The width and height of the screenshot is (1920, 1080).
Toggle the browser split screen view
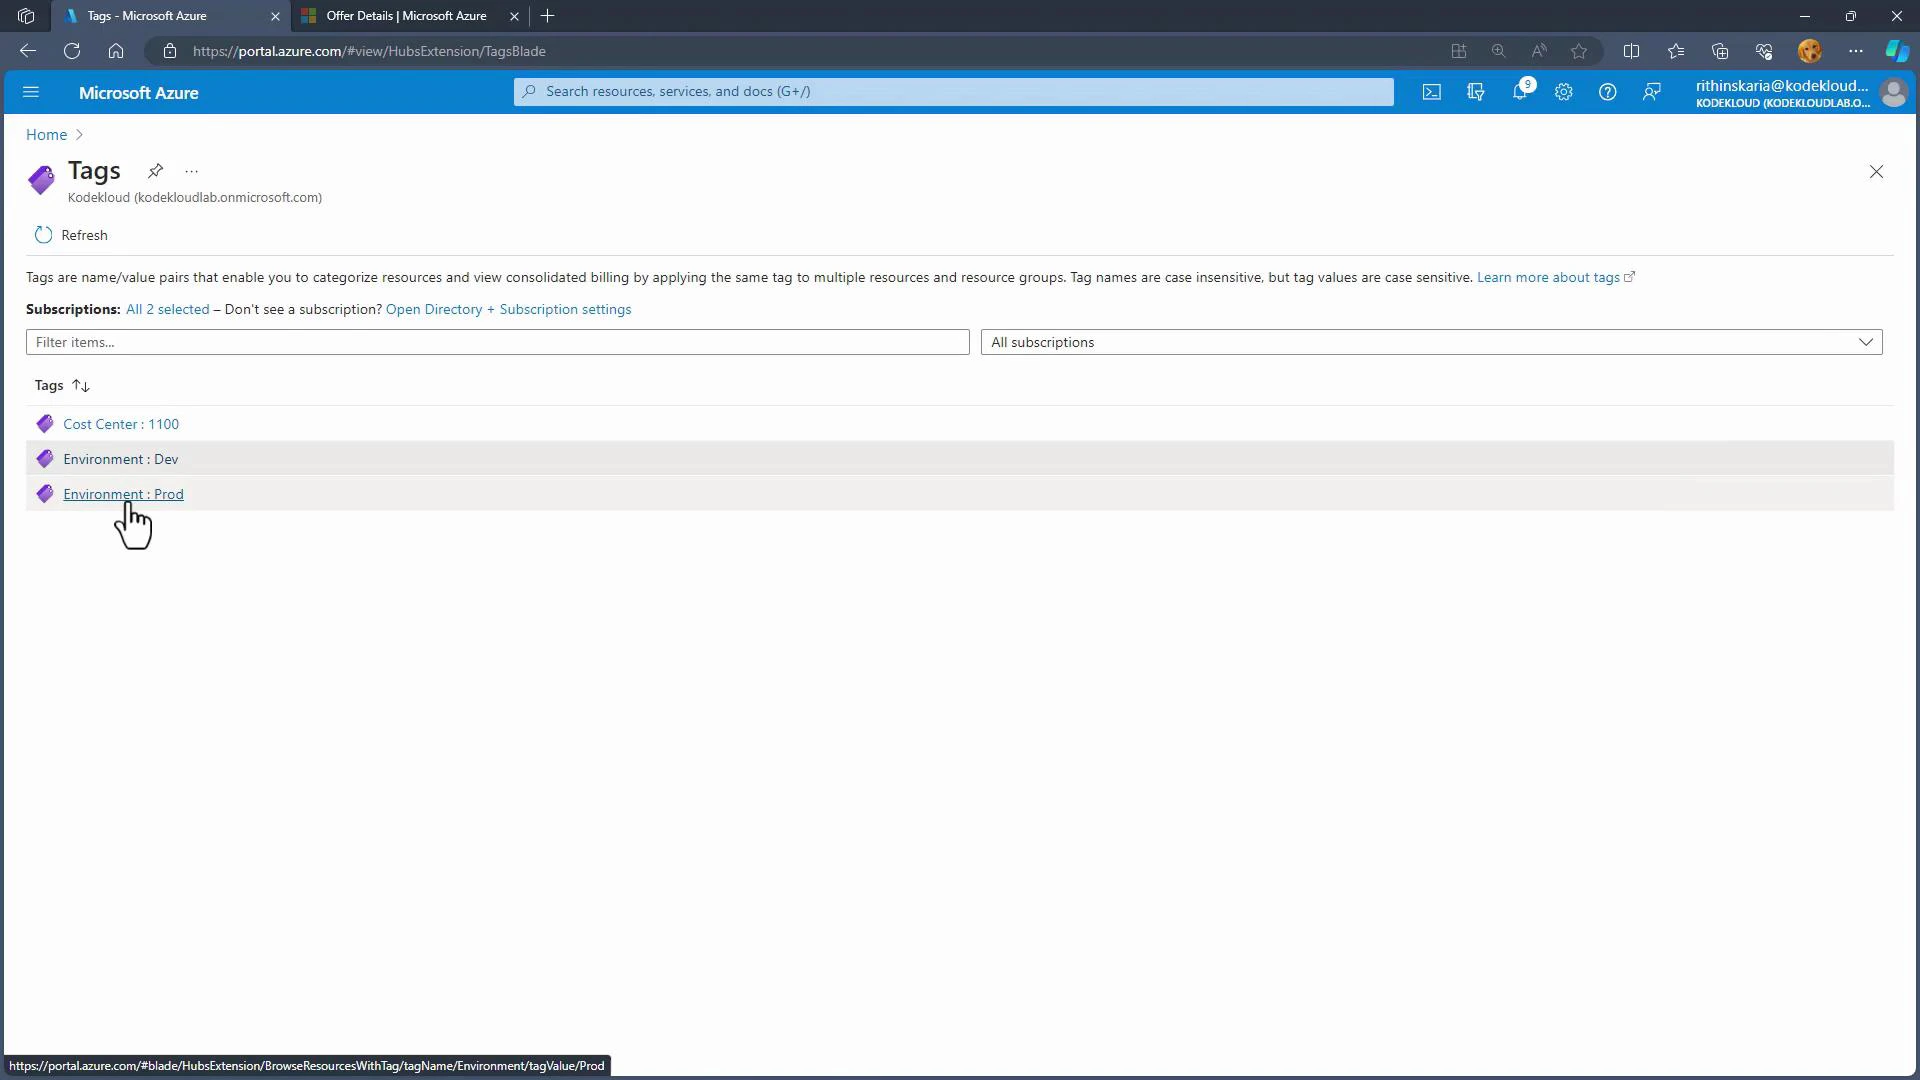[1632, 51]
